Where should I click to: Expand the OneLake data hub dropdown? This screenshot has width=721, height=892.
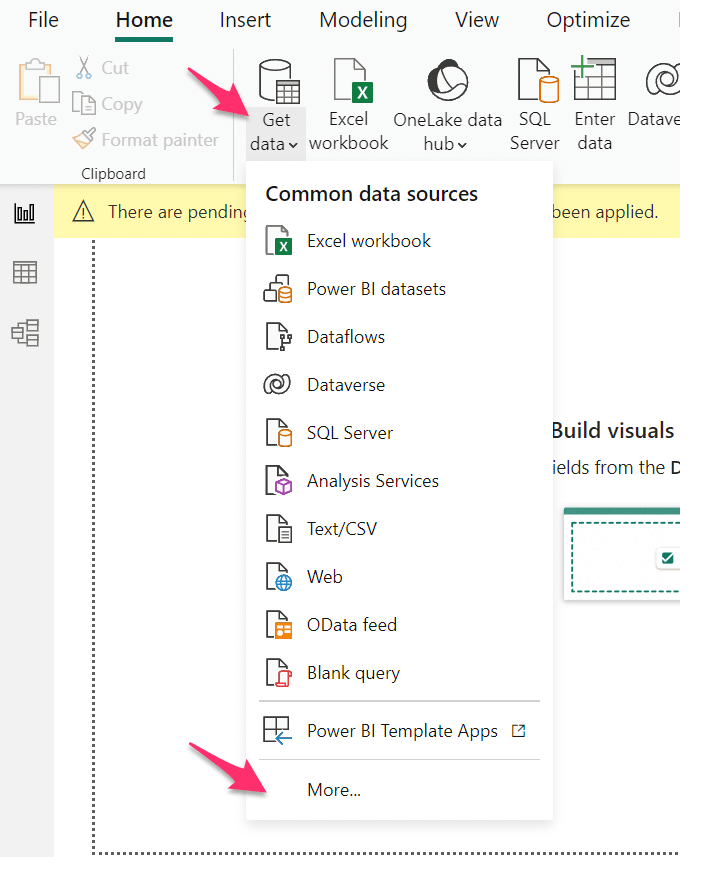(462, 145)
